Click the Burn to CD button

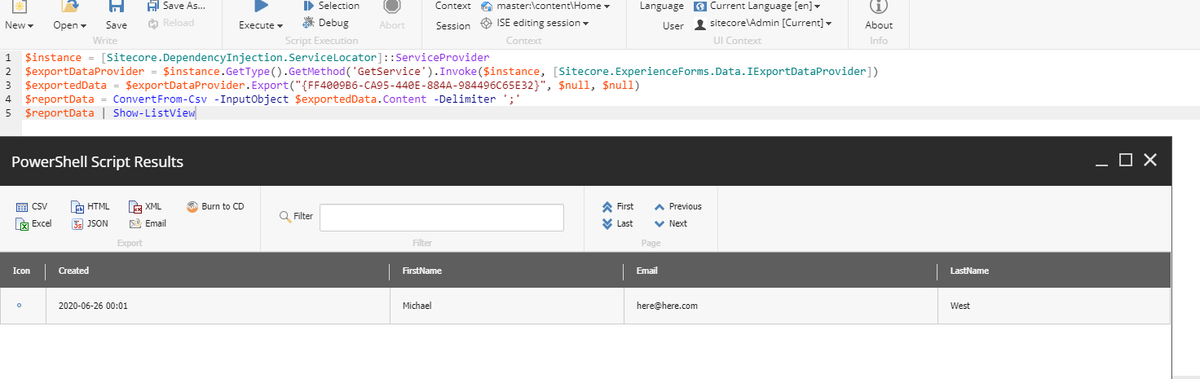[x=215, y=206]
